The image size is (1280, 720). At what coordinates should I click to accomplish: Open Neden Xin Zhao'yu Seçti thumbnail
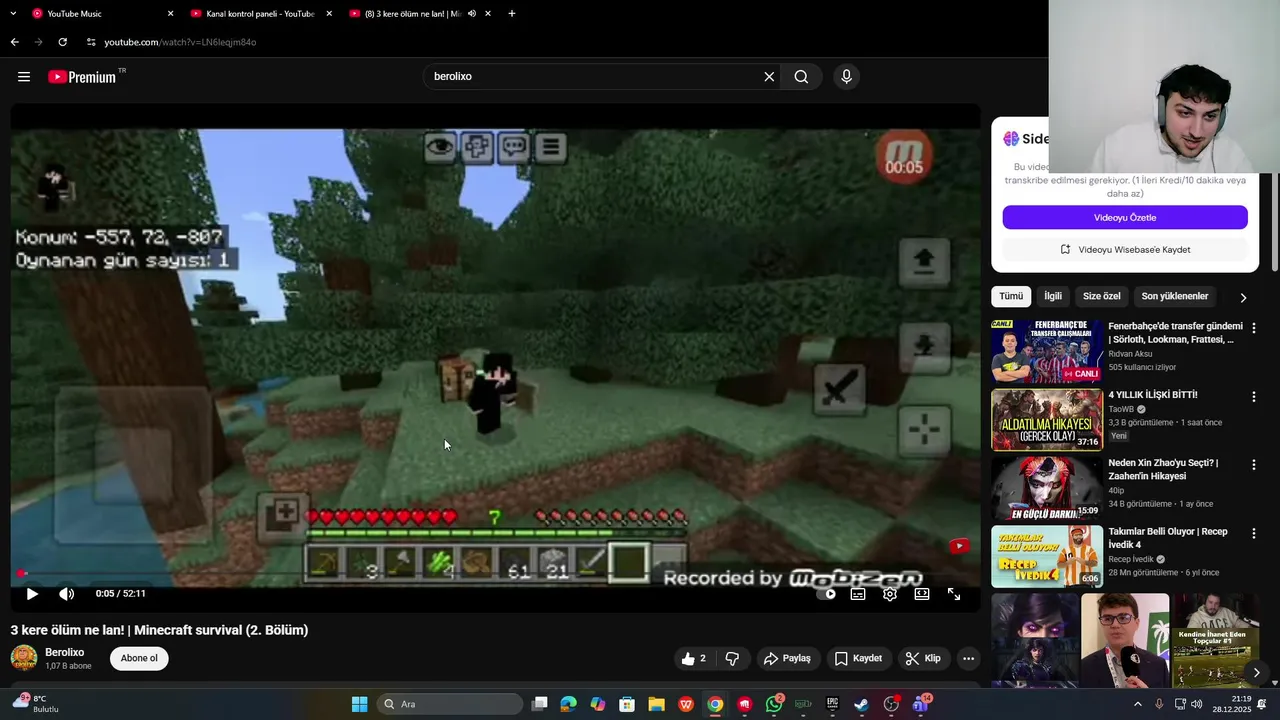tap(1047, 488)
